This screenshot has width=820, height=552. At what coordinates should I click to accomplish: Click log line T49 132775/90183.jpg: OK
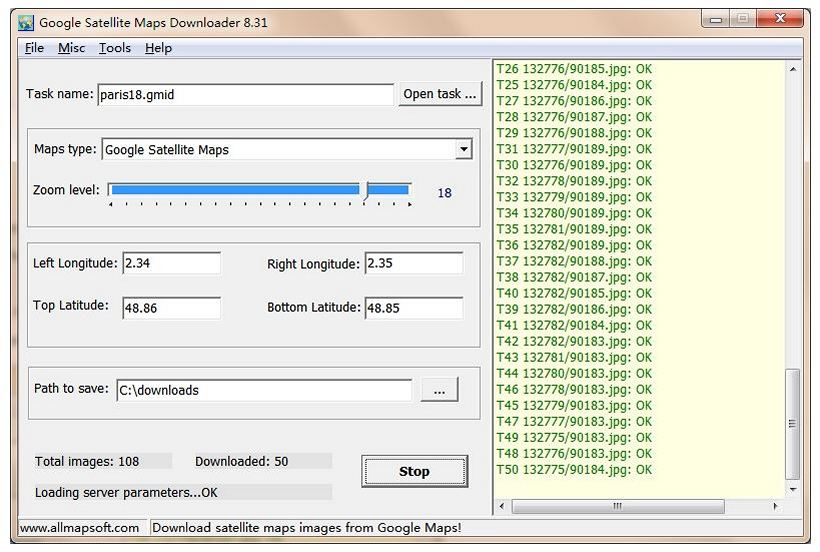coord(574,438)
